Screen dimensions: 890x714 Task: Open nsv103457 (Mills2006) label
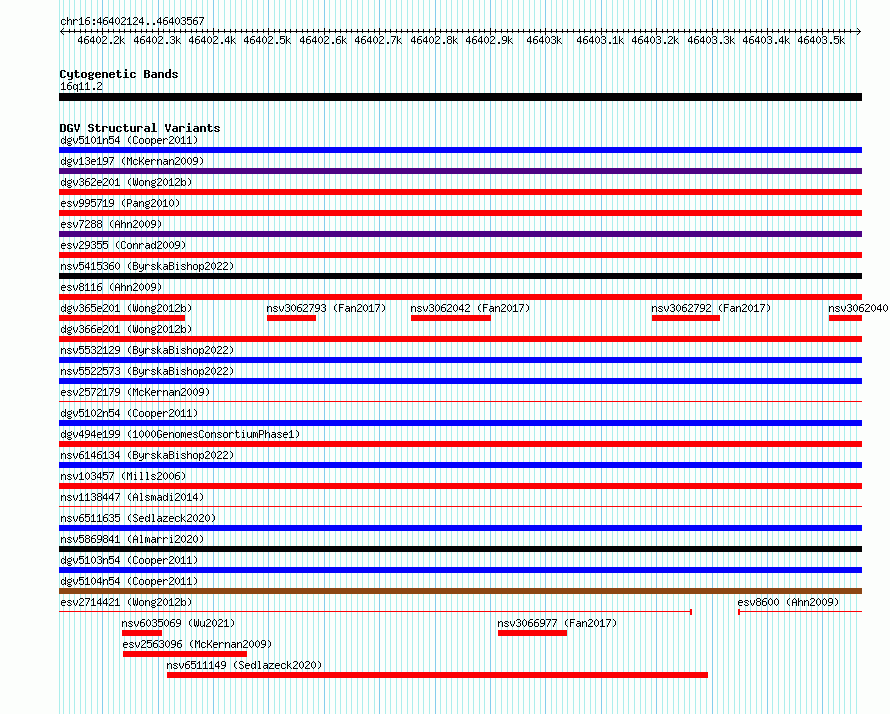[123, 476]
